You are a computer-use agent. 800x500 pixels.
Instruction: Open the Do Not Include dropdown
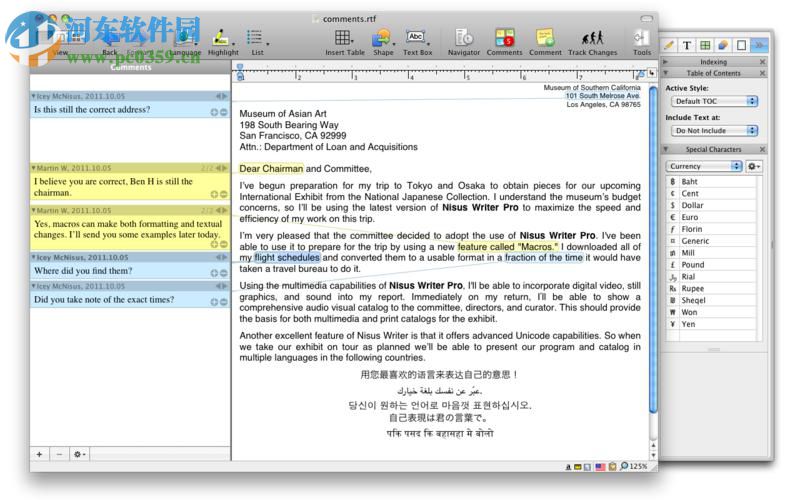[714, 131]
